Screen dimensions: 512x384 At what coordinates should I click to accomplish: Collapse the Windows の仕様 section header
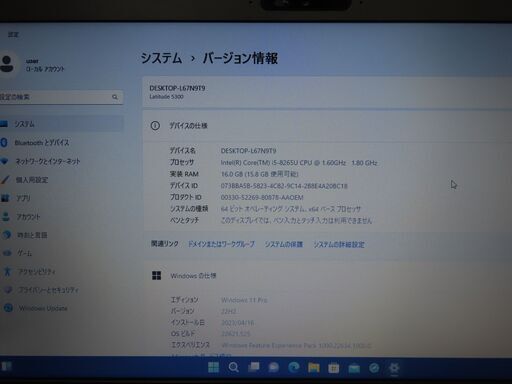click(327, 276)
